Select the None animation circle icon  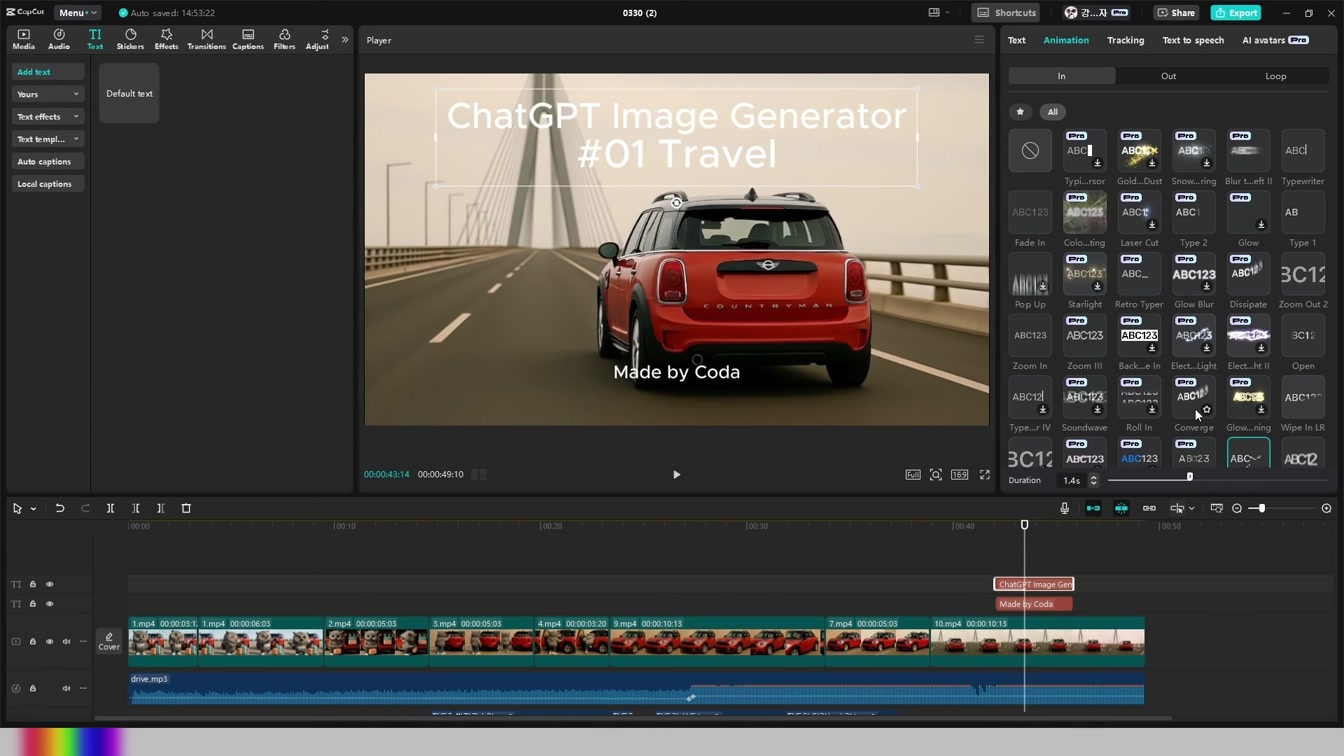pyautogui.click(x=1030, y=151)
